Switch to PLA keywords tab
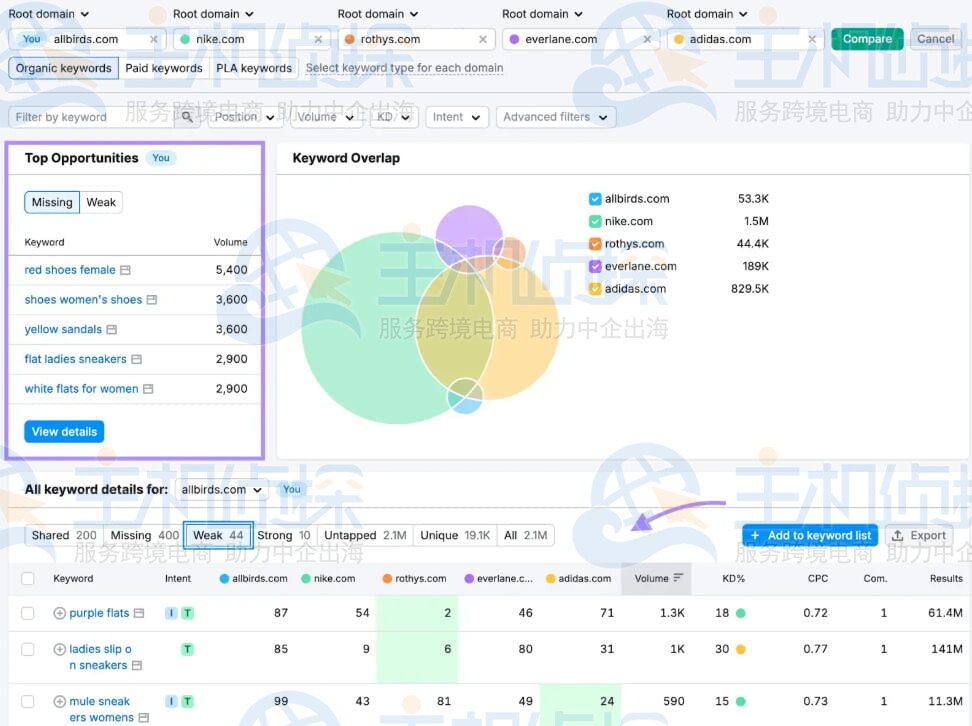Screen dimensions: 972x726 click(x=254, y=68)
